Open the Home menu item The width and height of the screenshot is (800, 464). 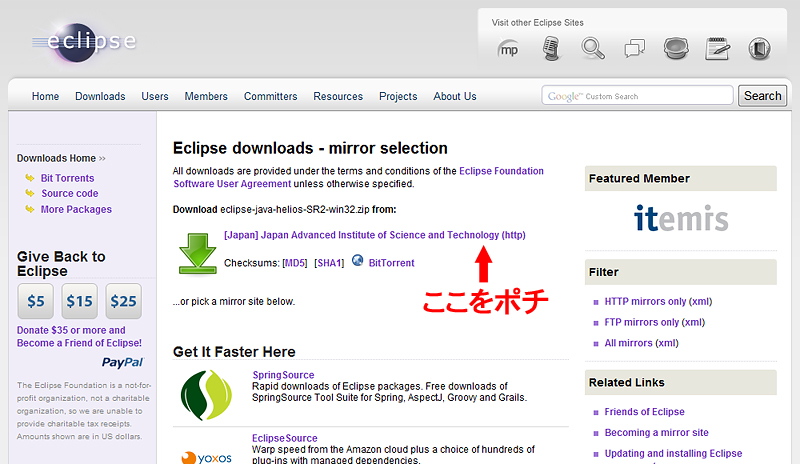click(45, 96)
